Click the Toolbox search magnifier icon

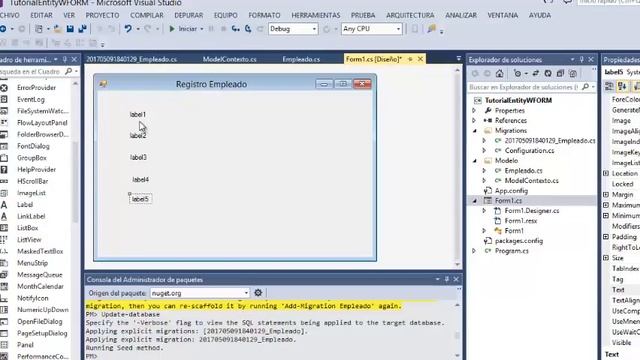pyautogui.click(x=68, y=71)
